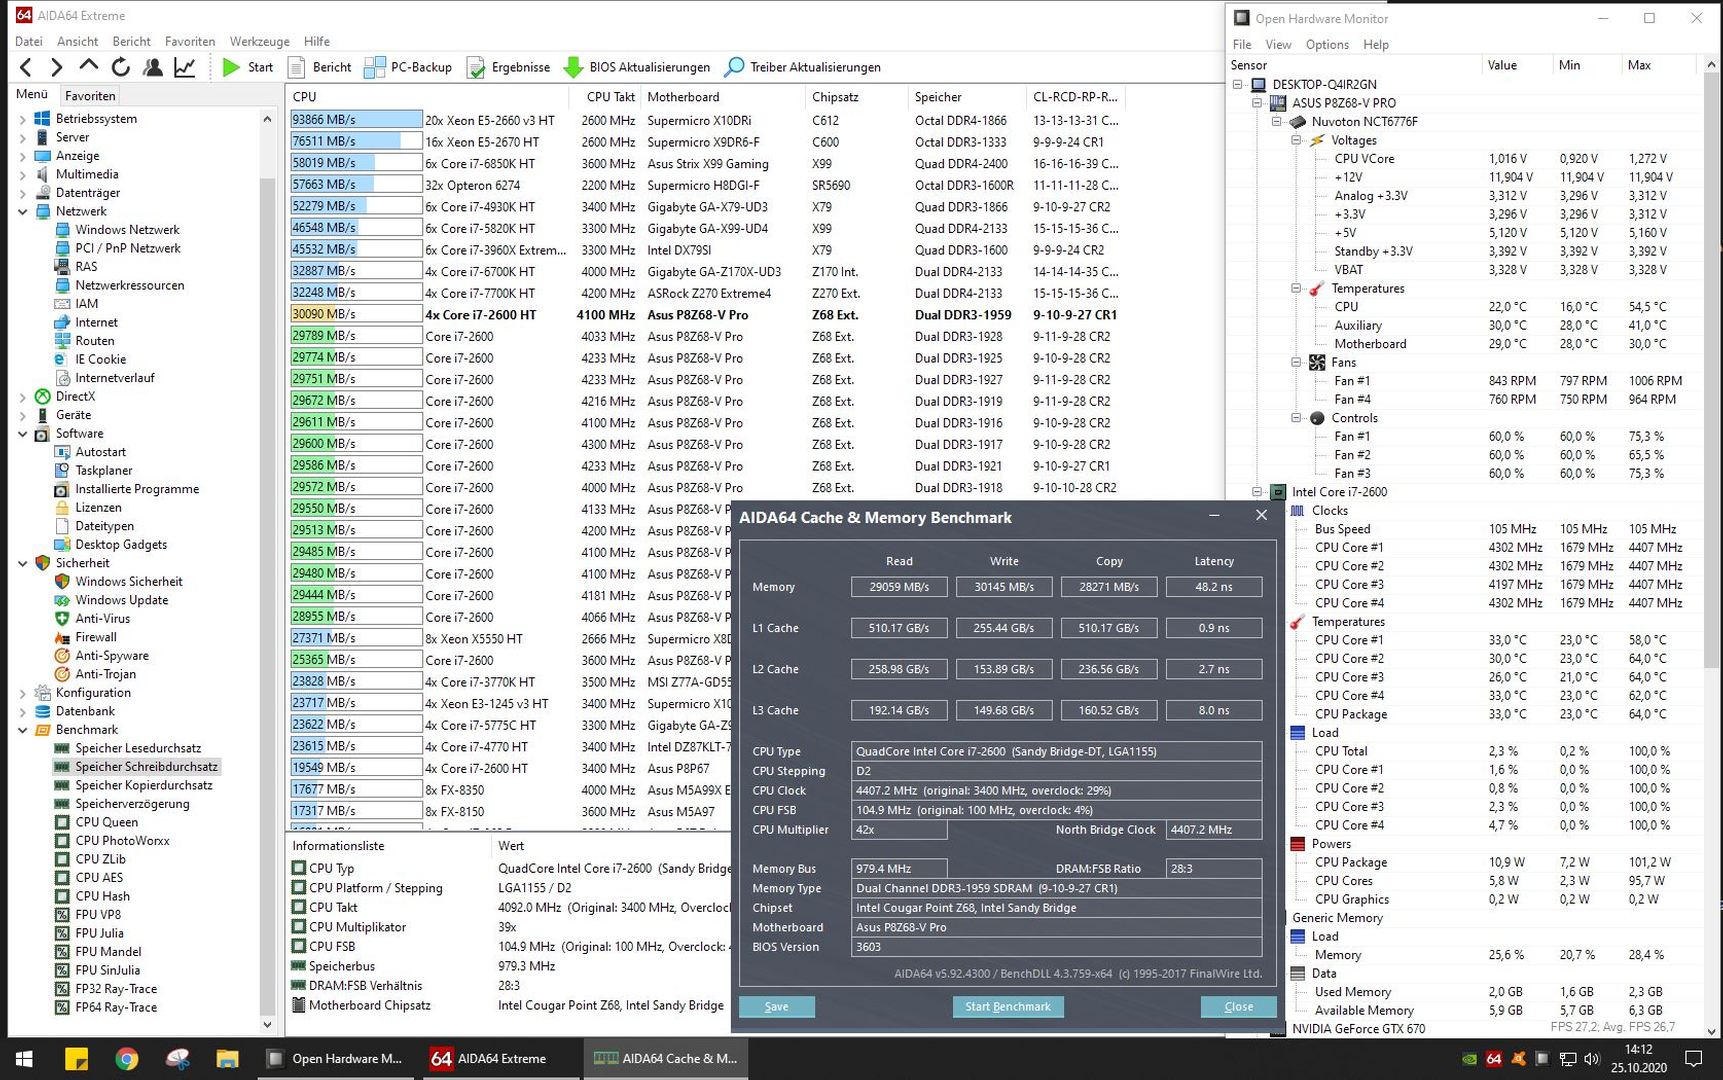Image resolution: width=1723 pixels, height=1080 pixels.
Task: Switch to the Favoriten tab in sidebar
Action: [x=90, y=96]
